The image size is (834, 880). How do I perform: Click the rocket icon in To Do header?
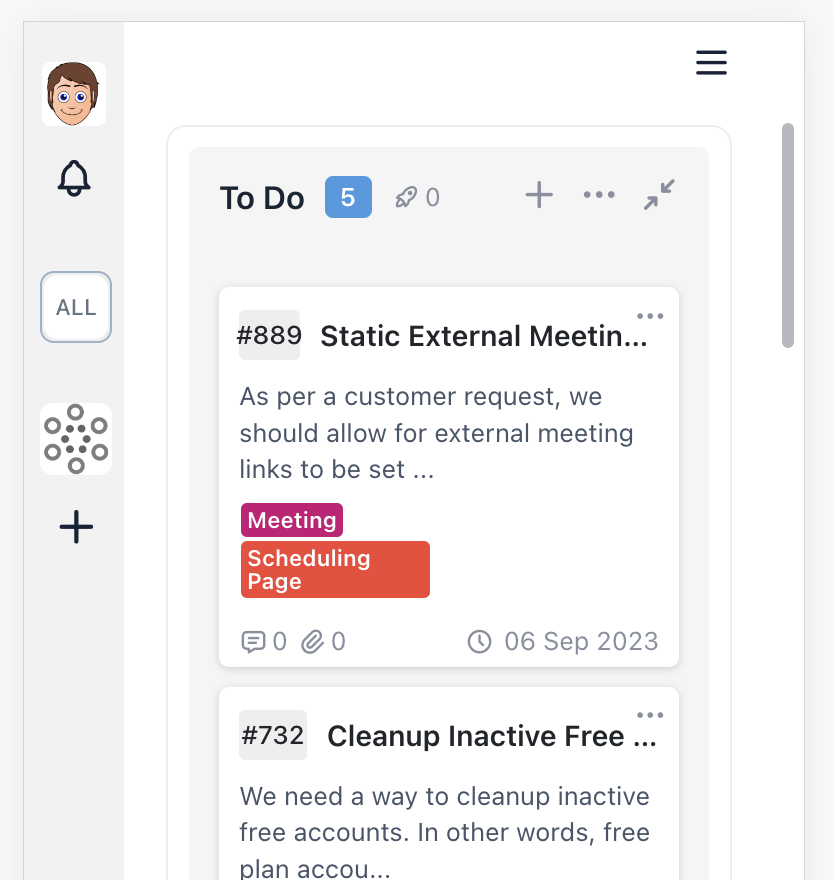point(405,197)
